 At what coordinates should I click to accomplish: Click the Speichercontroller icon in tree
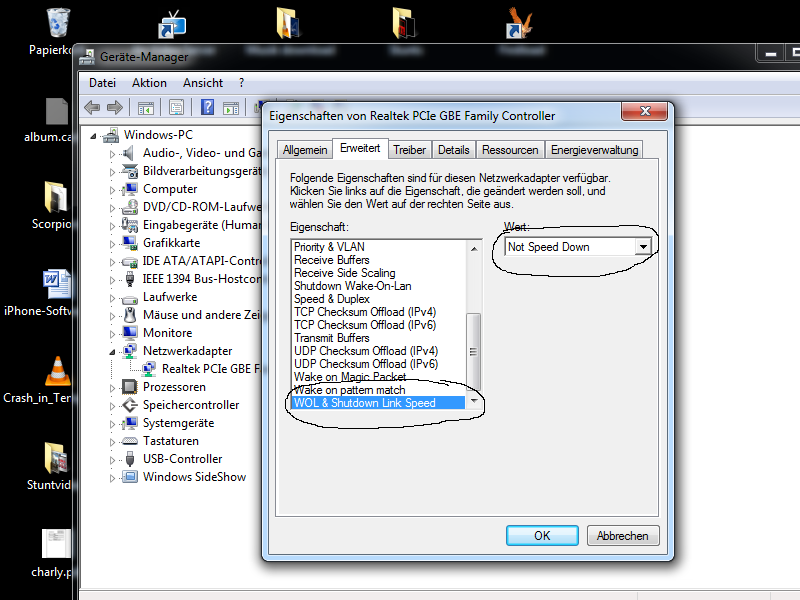[130, 405]
